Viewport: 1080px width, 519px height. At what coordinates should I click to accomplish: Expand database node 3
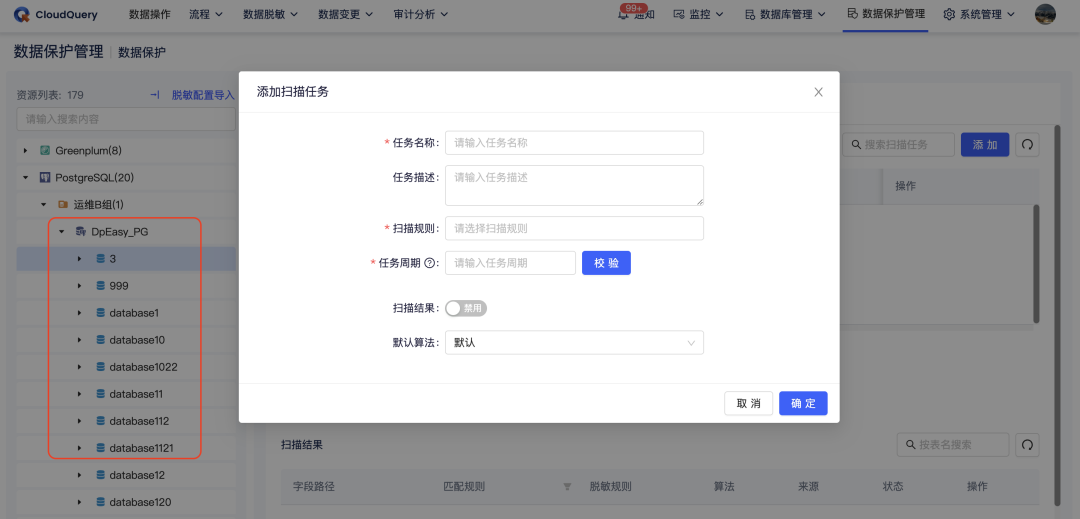pyautogui.click(x=79, y=259)
